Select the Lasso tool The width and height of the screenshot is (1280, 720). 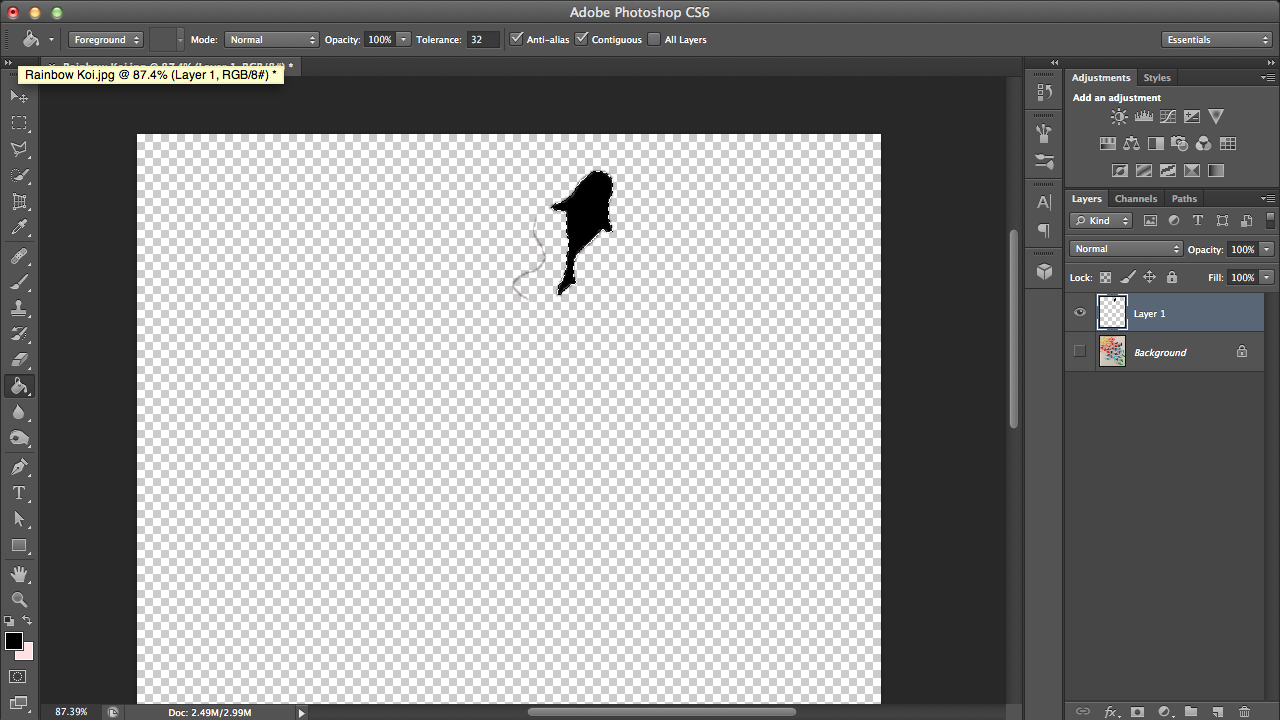(18, 149)
